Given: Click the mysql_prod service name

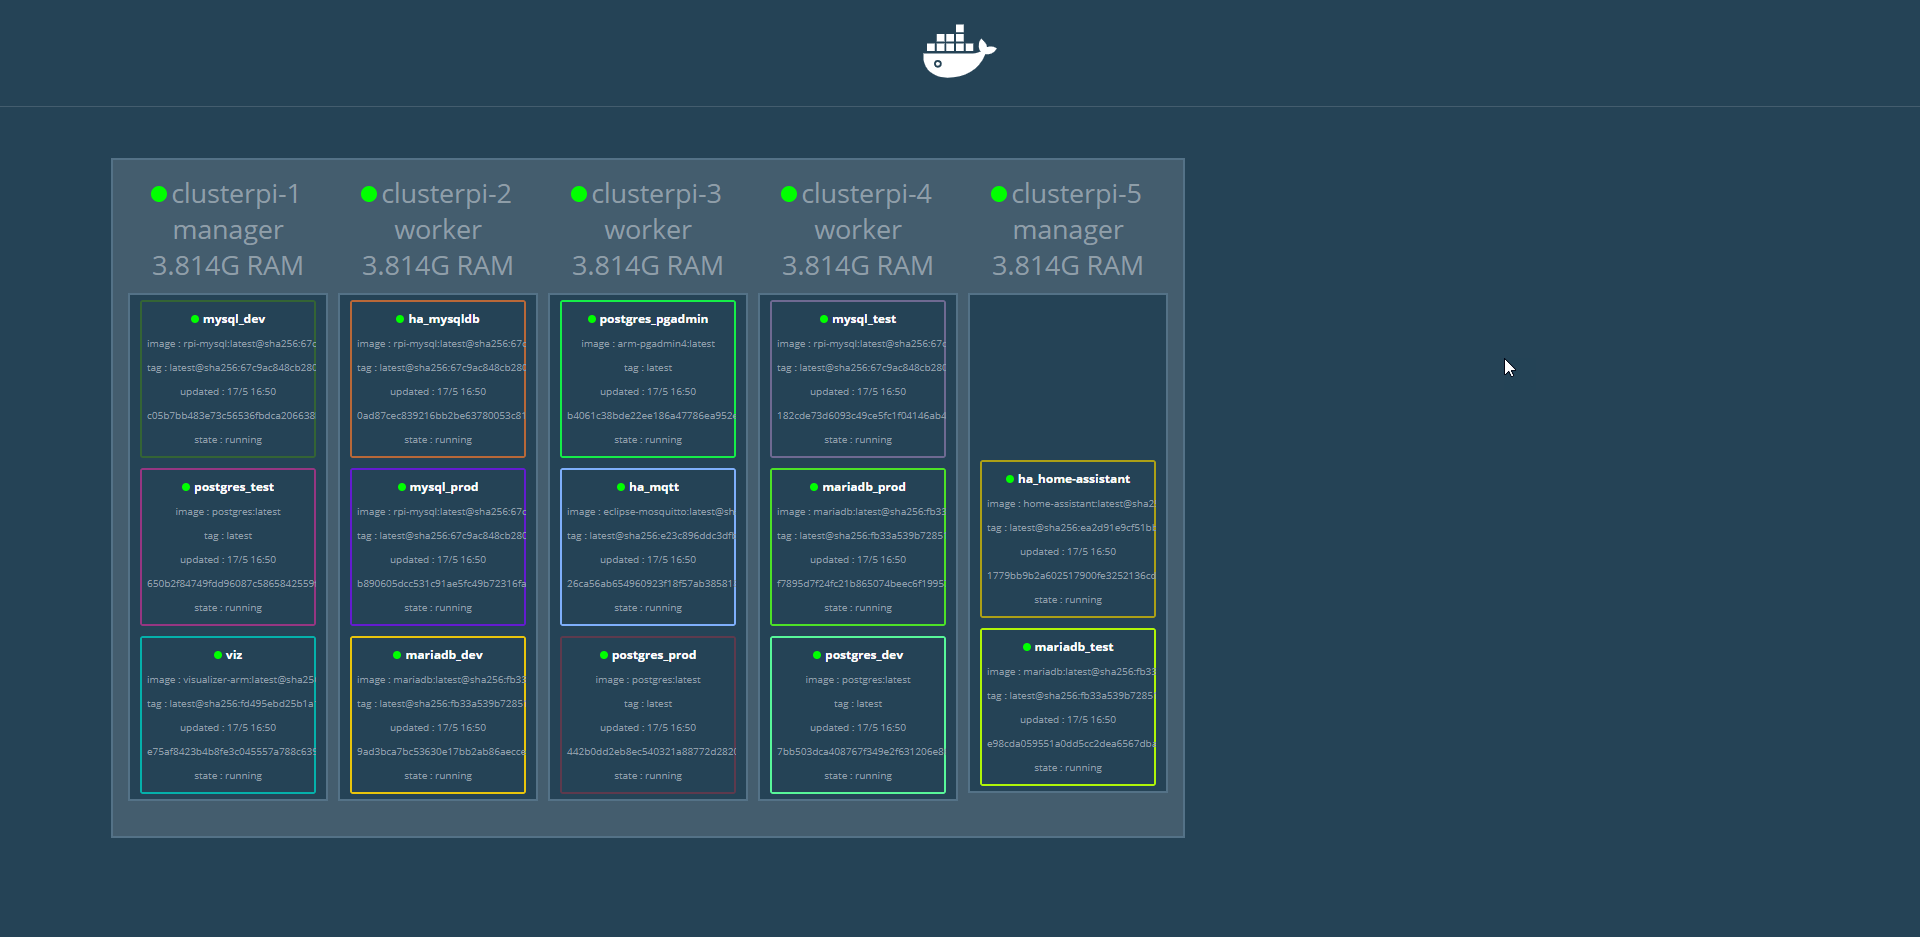Looking at the screenshot, I should coord(444,487).
